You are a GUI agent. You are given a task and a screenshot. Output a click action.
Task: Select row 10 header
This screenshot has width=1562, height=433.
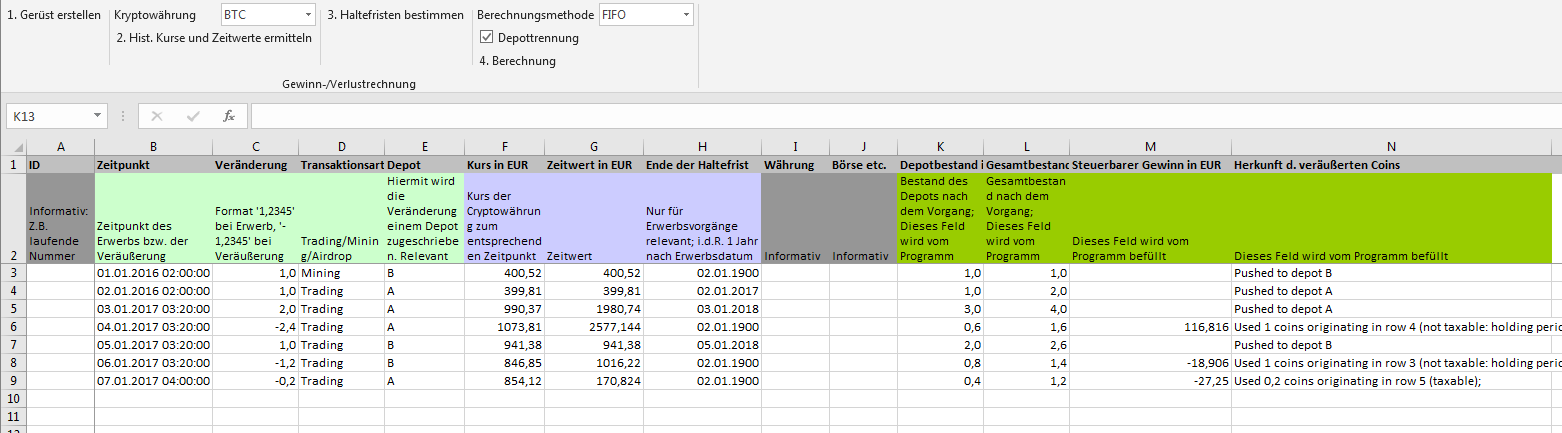pos(13,398)
